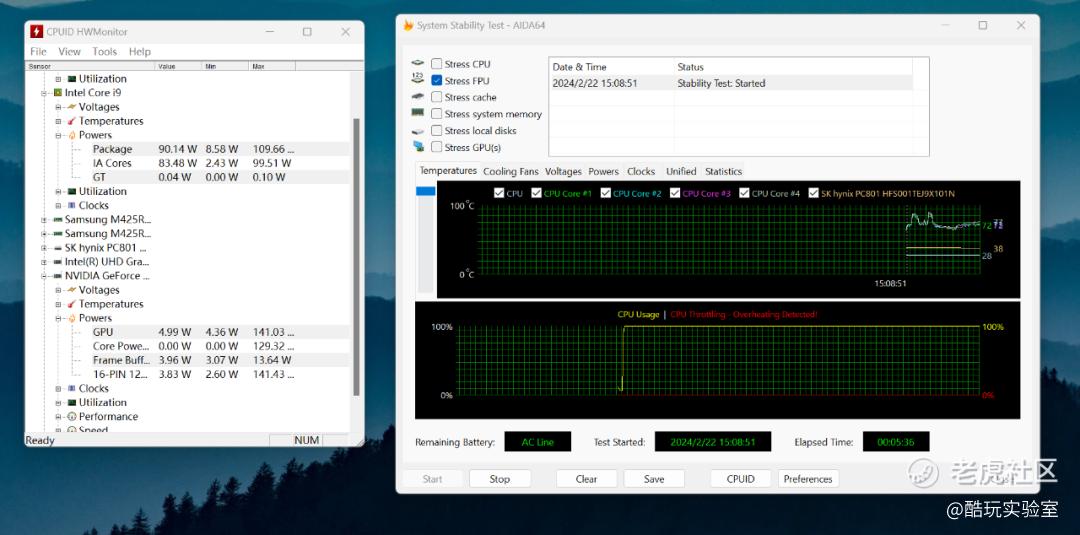Click the Date & Time column header

(x=612, y=67)
